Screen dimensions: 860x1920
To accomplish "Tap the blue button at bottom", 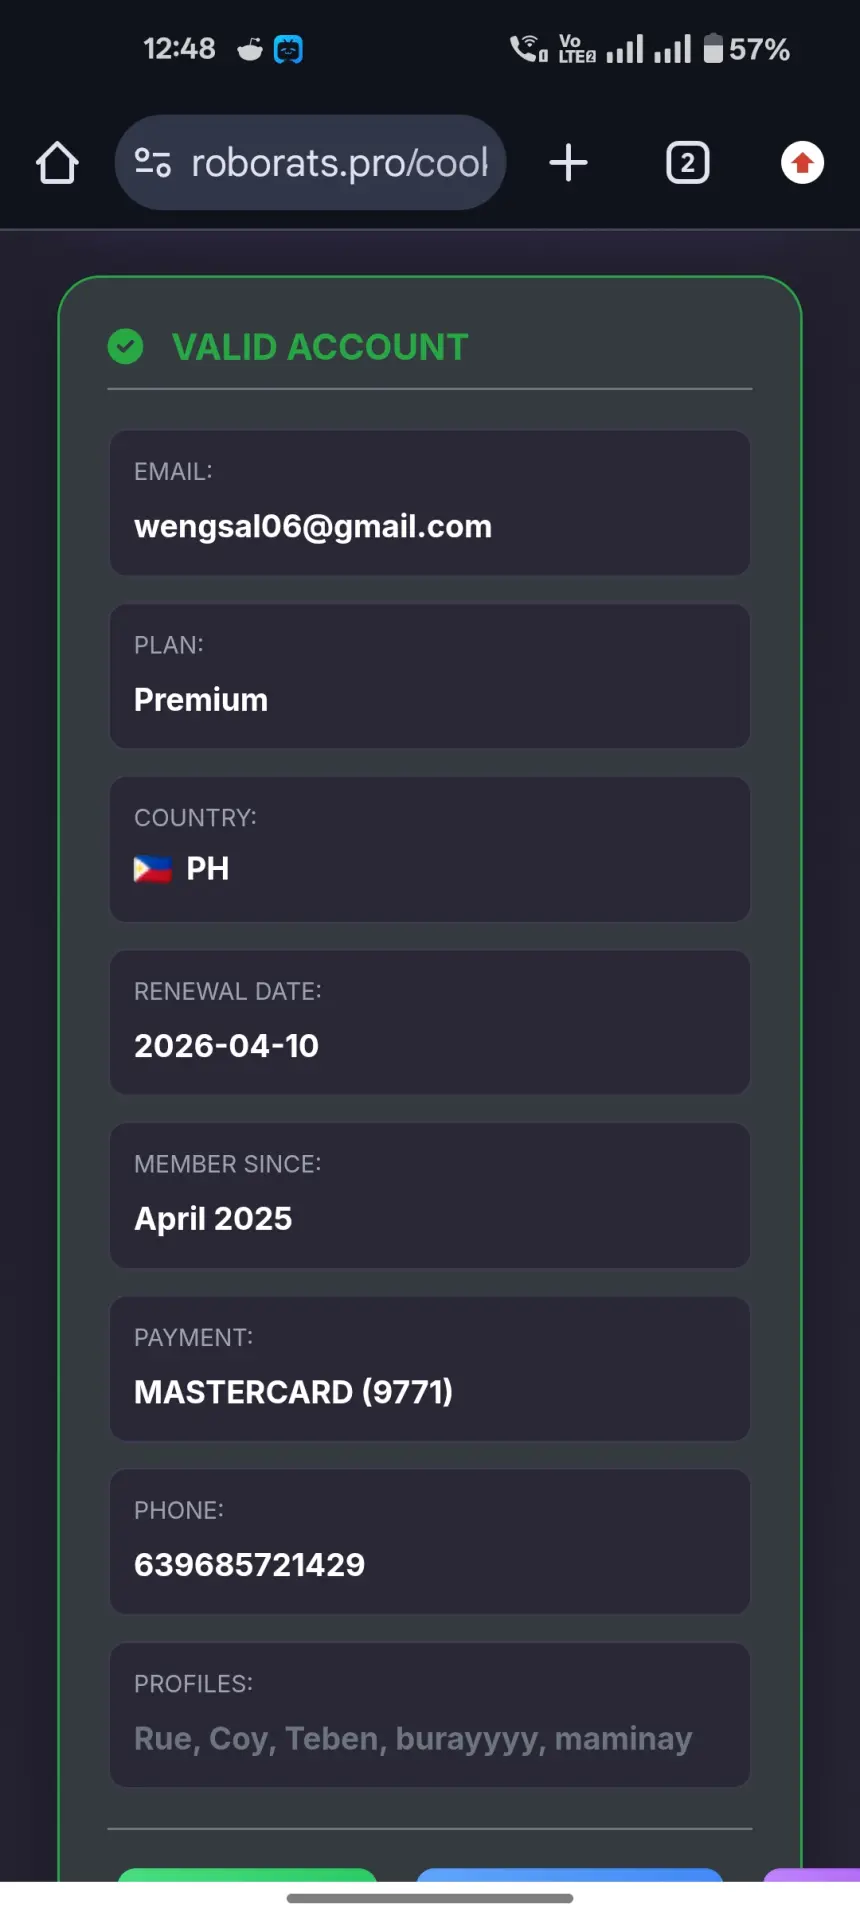I will pos(569,1875).
